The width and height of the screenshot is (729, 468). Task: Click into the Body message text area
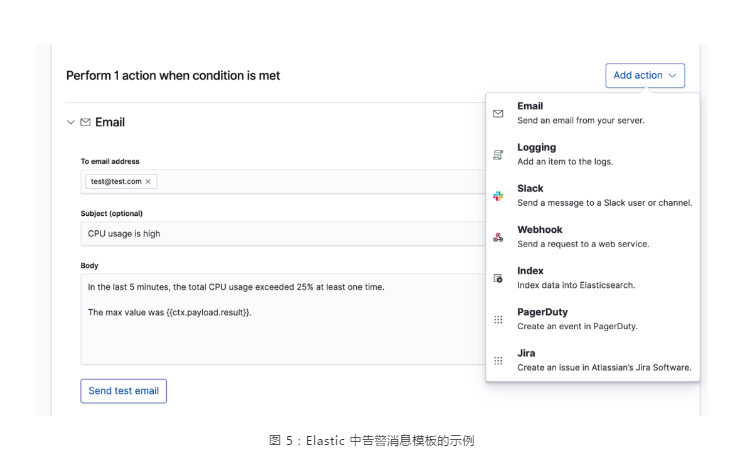click(x=283, y=319)
